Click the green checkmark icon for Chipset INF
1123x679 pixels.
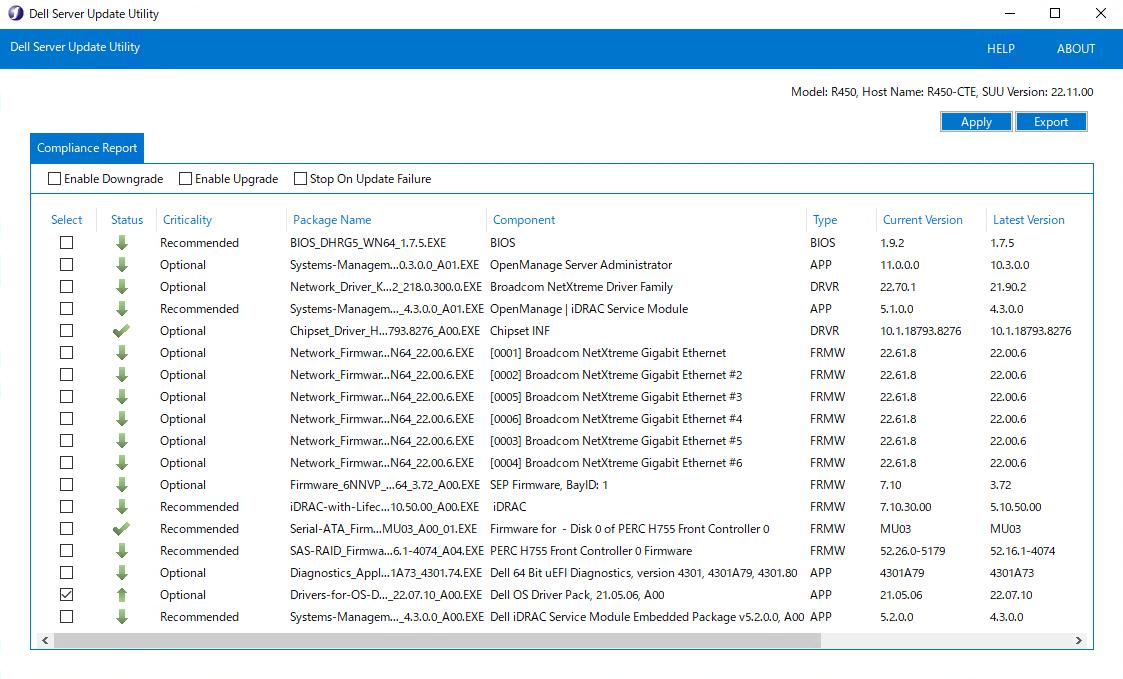pos(121,330)
